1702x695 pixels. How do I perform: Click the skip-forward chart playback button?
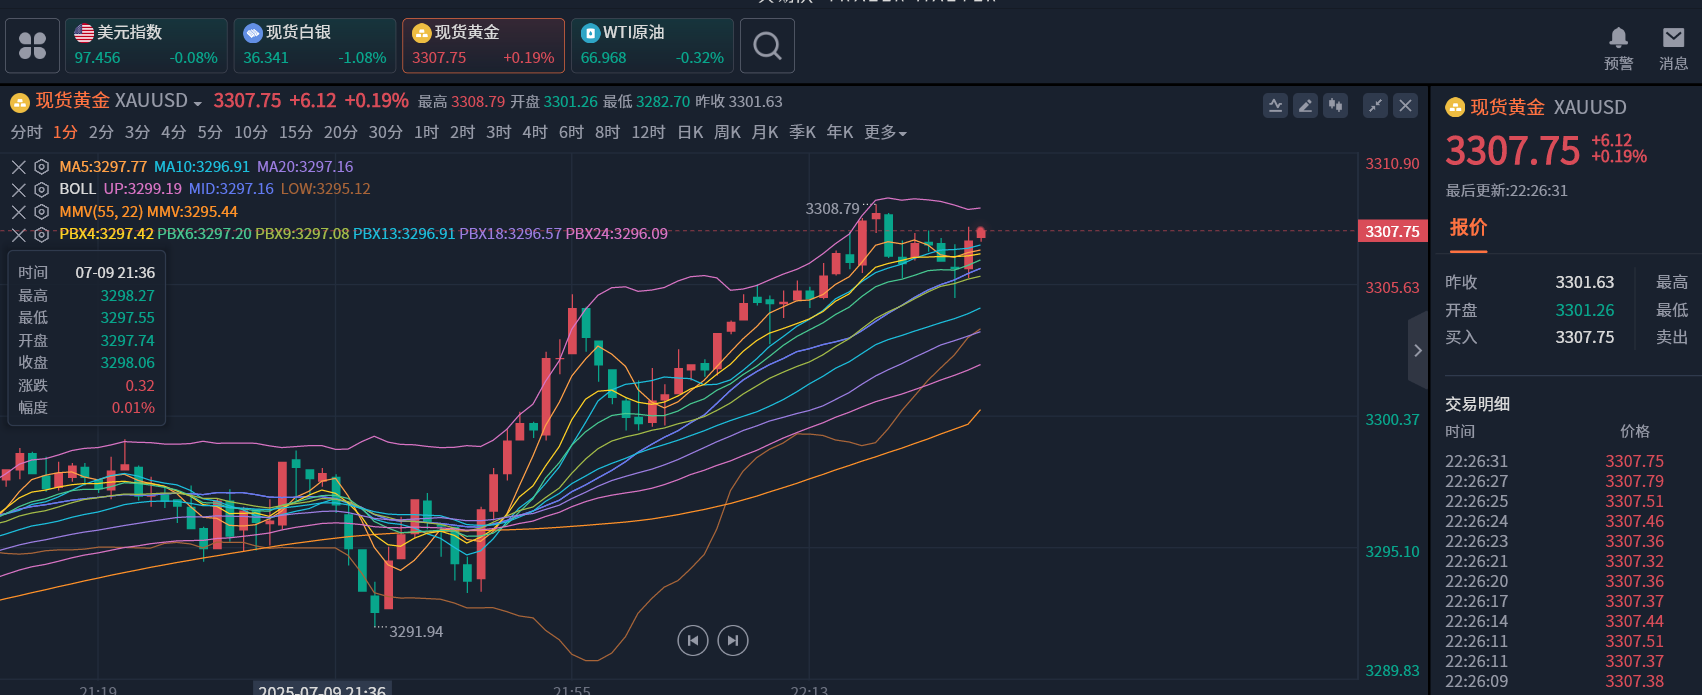pos(733,640)
